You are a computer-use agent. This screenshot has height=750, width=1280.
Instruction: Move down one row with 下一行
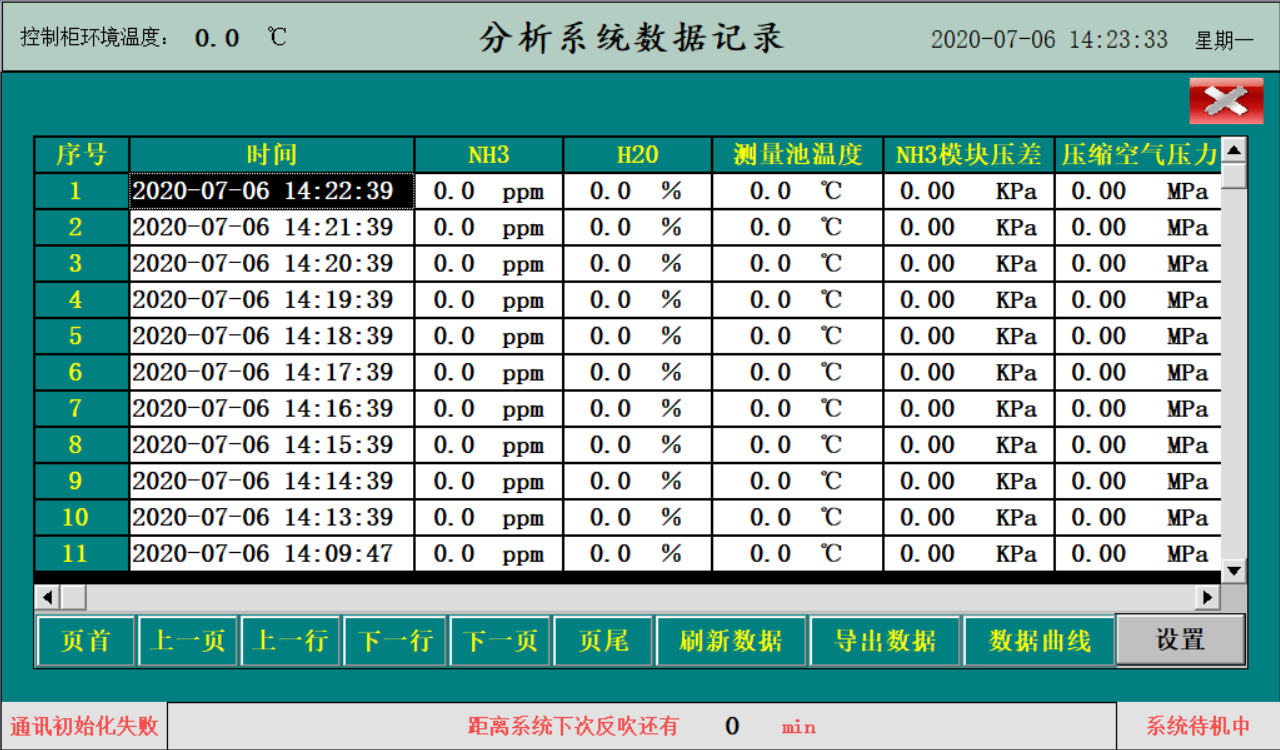tap(394, 641)
